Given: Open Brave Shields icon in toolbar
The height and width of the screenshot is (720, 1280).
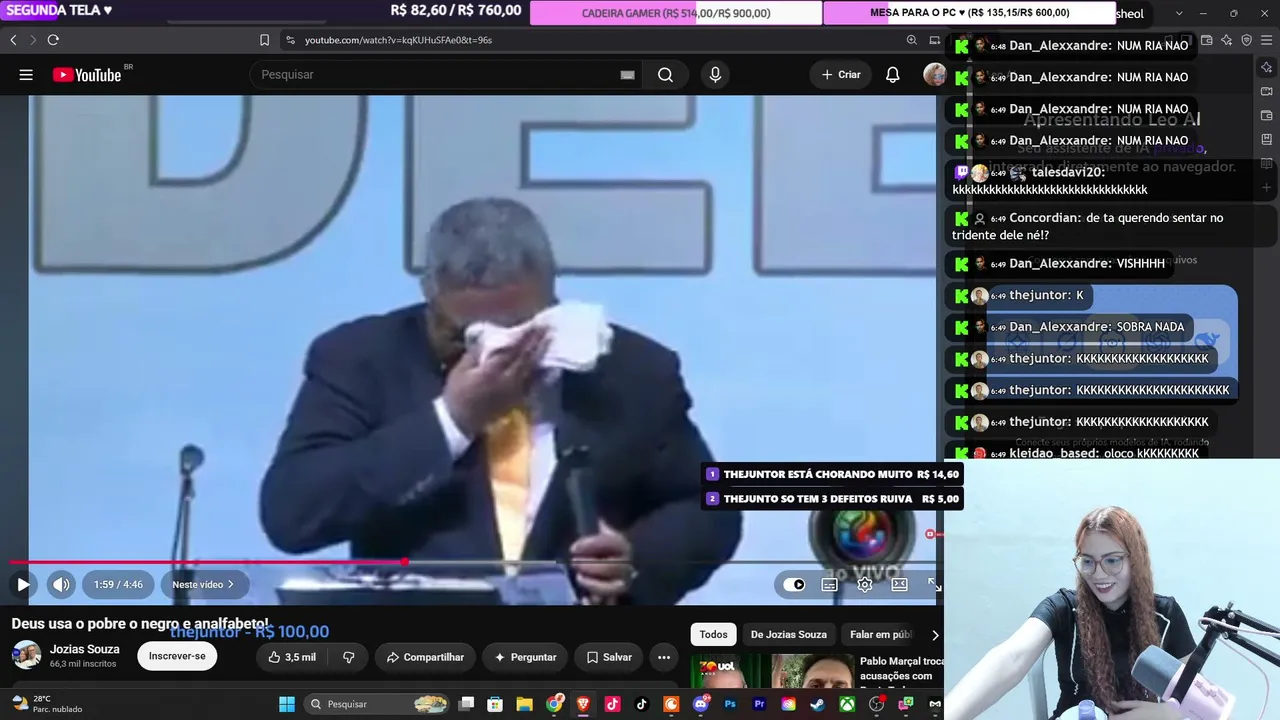Looking at the screenshot, I should click(x=1246, y=40).
